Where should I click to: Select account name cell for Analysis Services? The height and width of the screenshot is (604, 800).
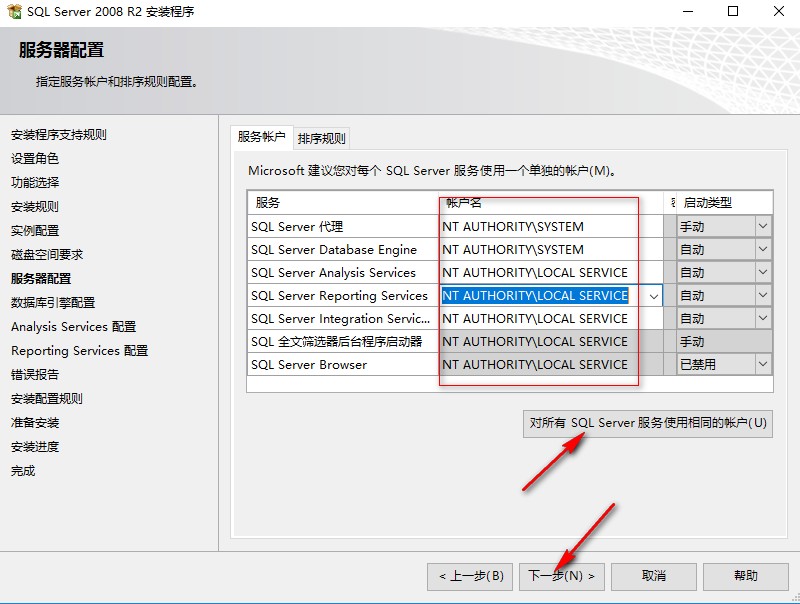551,272
